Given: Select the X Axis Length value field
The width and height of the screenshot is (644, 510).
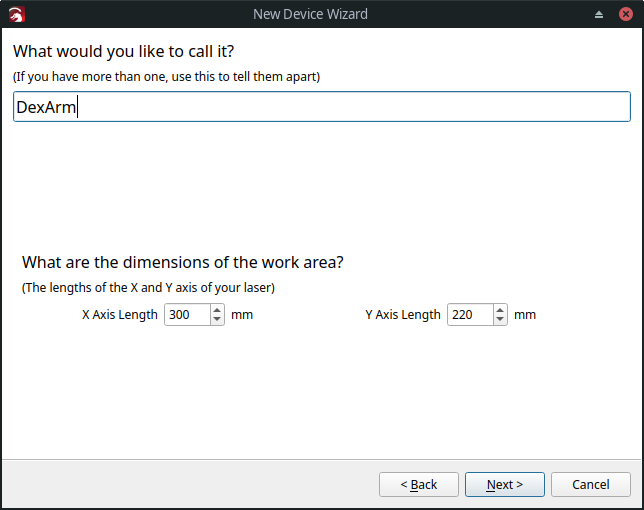Looking at the screenshot, I should point(188,315).
